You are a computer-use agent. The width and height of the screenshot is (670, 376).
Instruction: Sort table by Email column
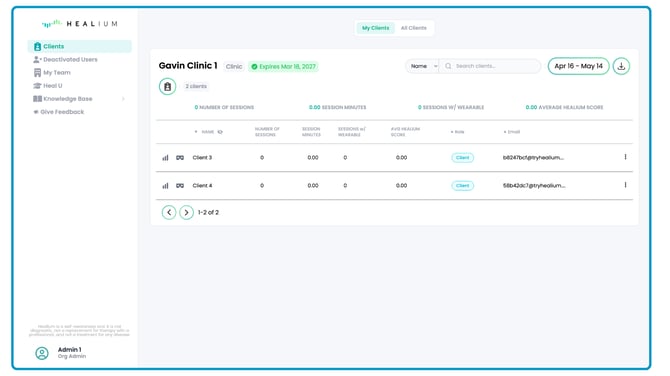click(511, 132)
